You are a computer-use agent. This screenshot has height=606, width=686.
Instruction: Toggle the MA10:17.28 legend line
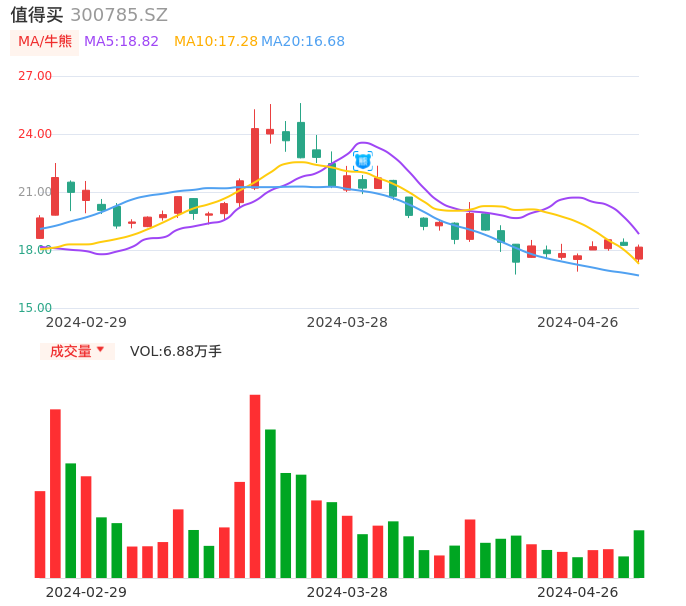click(x=215, y=42)
